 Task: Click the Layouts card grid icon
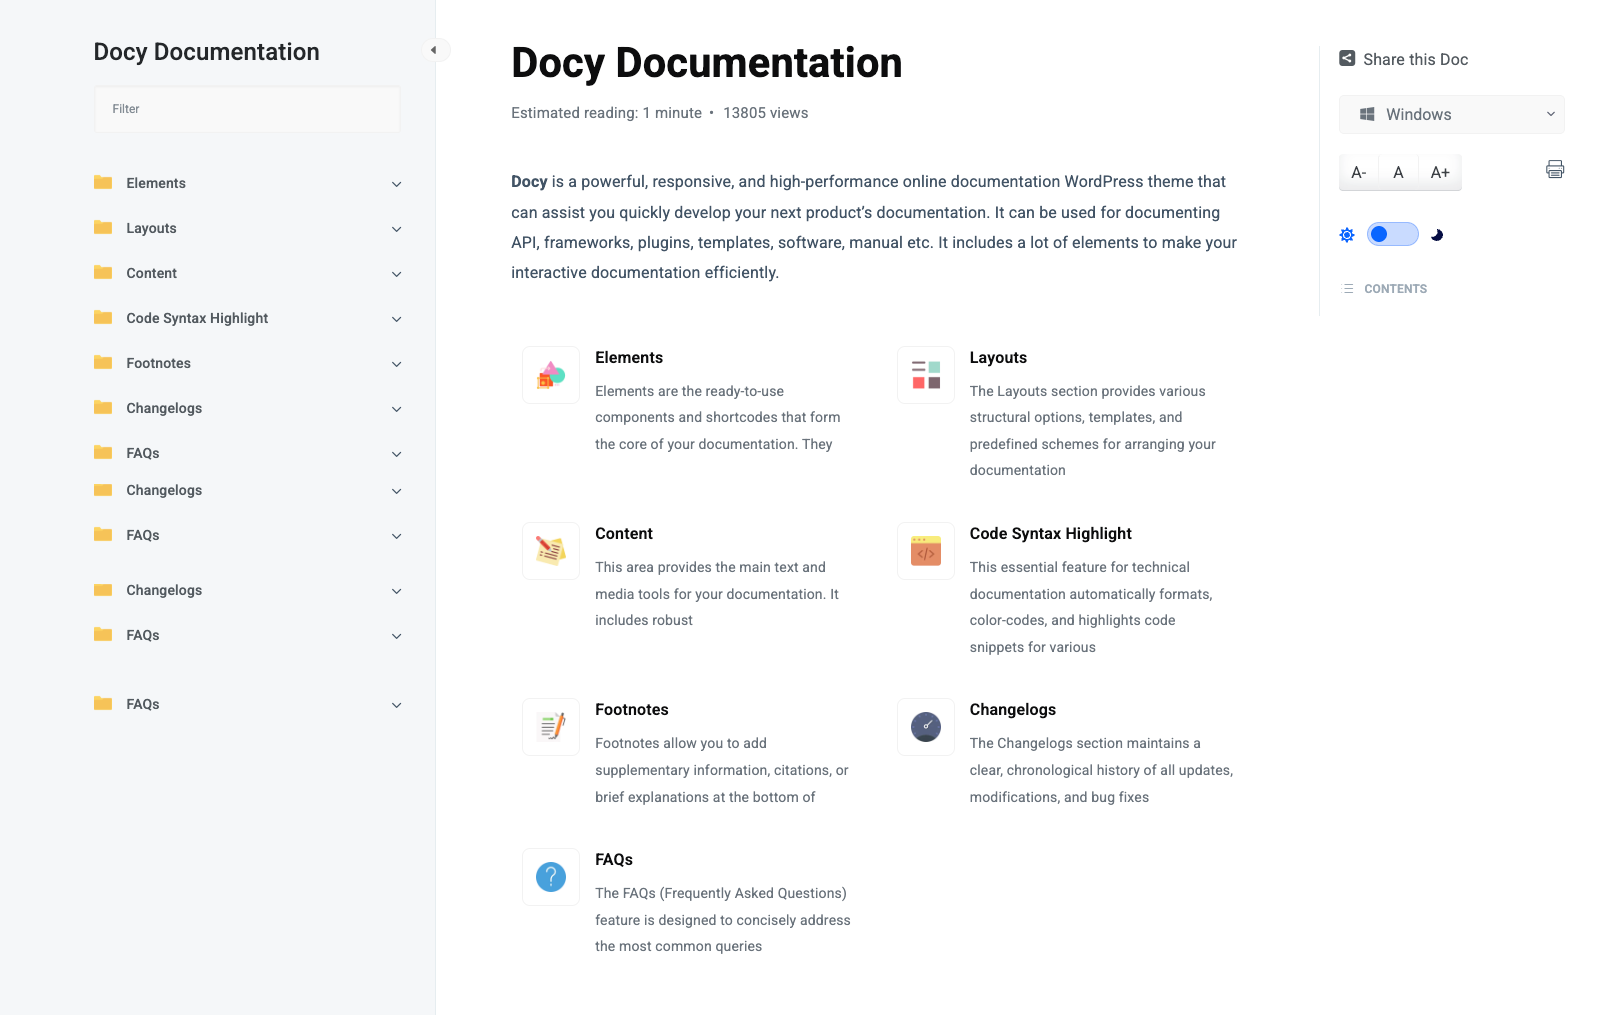[x=926, y=375]
